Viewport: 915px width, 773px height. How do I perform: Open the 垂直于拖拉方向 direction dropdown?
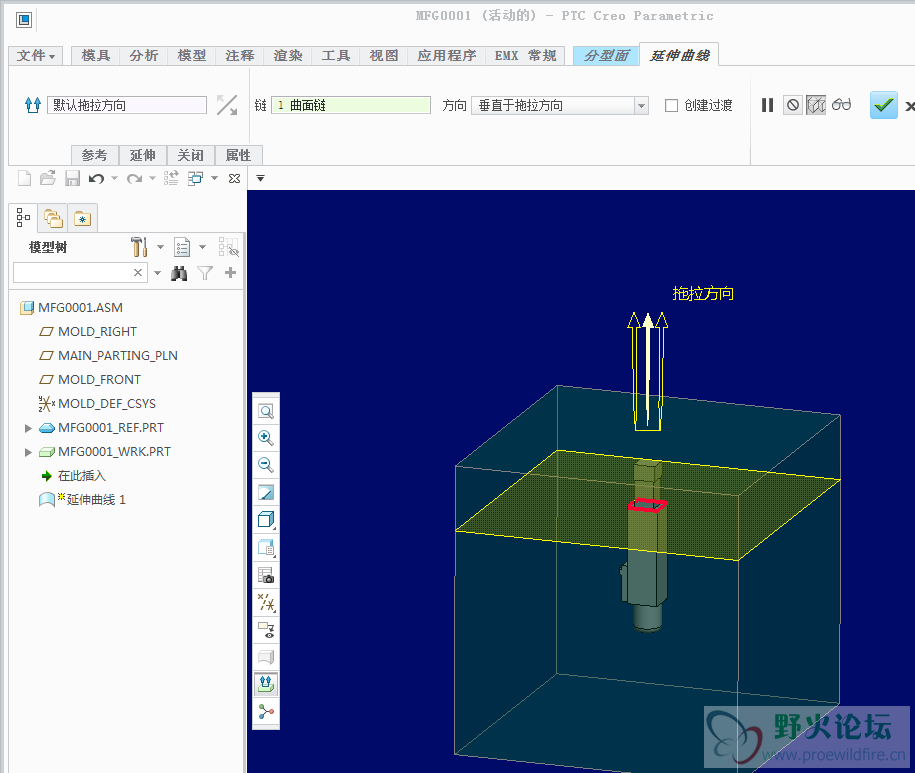[560, 106]
